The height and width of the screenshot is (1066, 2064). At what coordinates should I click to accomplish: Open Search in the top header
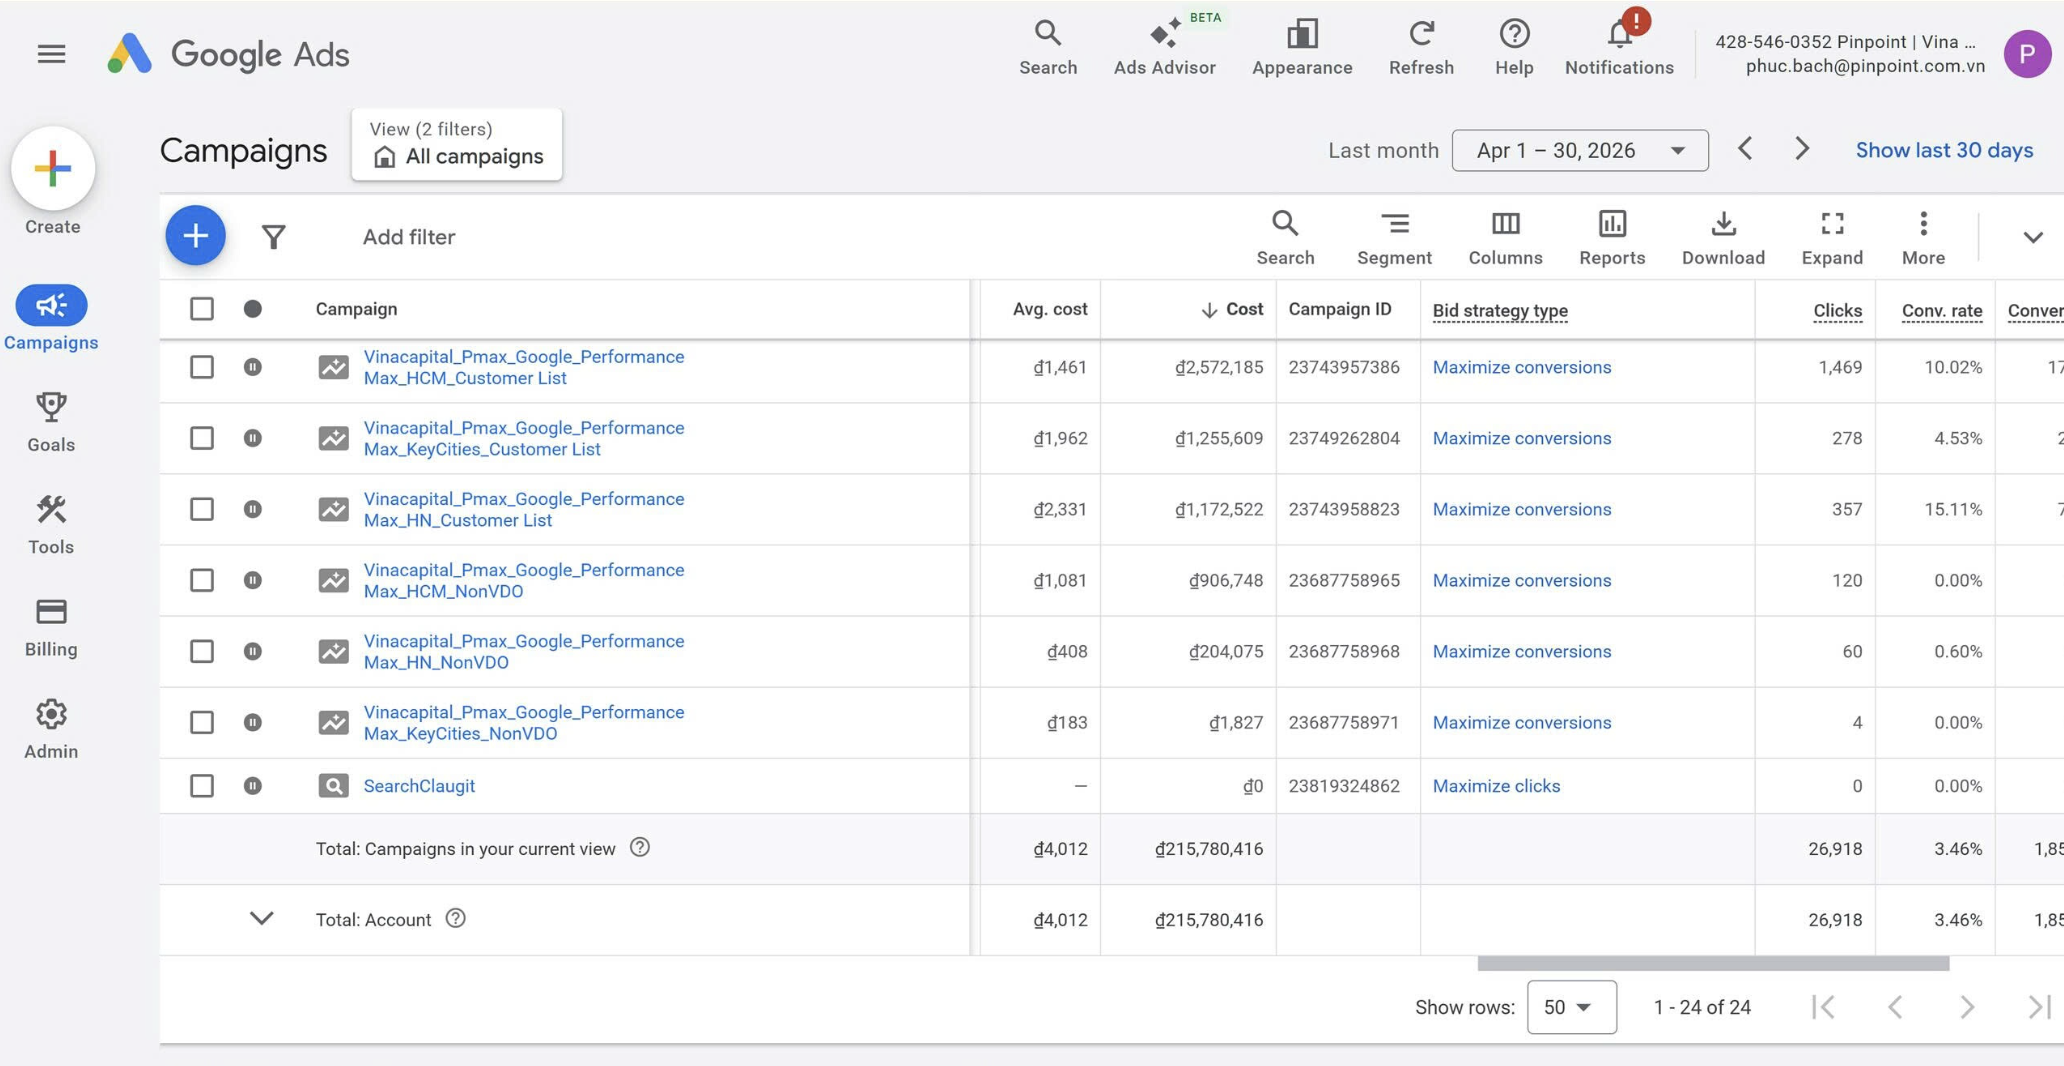tap(1048, 47)
